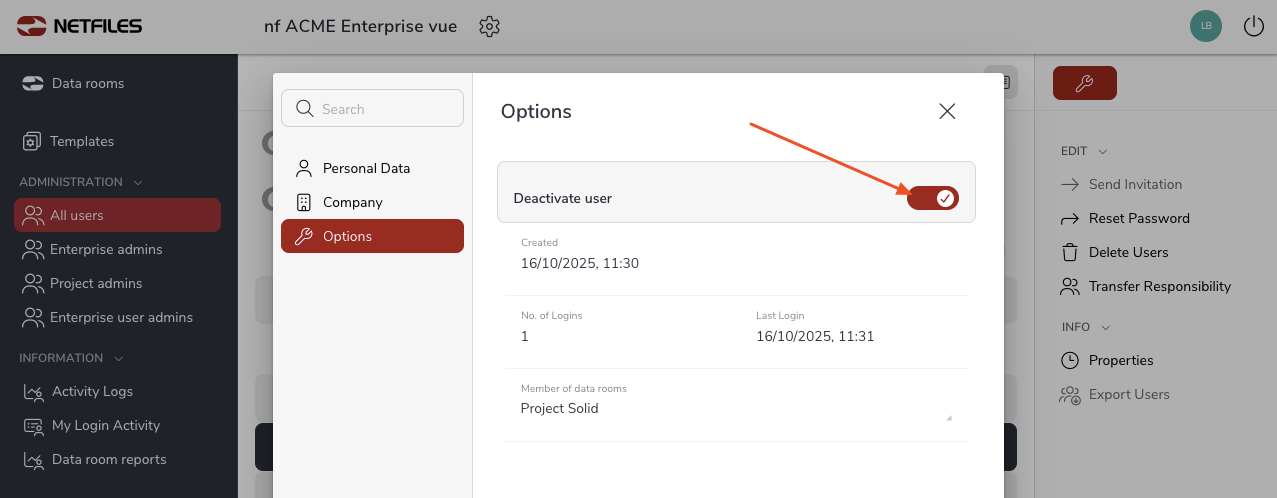
Task: Click the trash icon for Delete Users
Action: (x=1070, y=252)
